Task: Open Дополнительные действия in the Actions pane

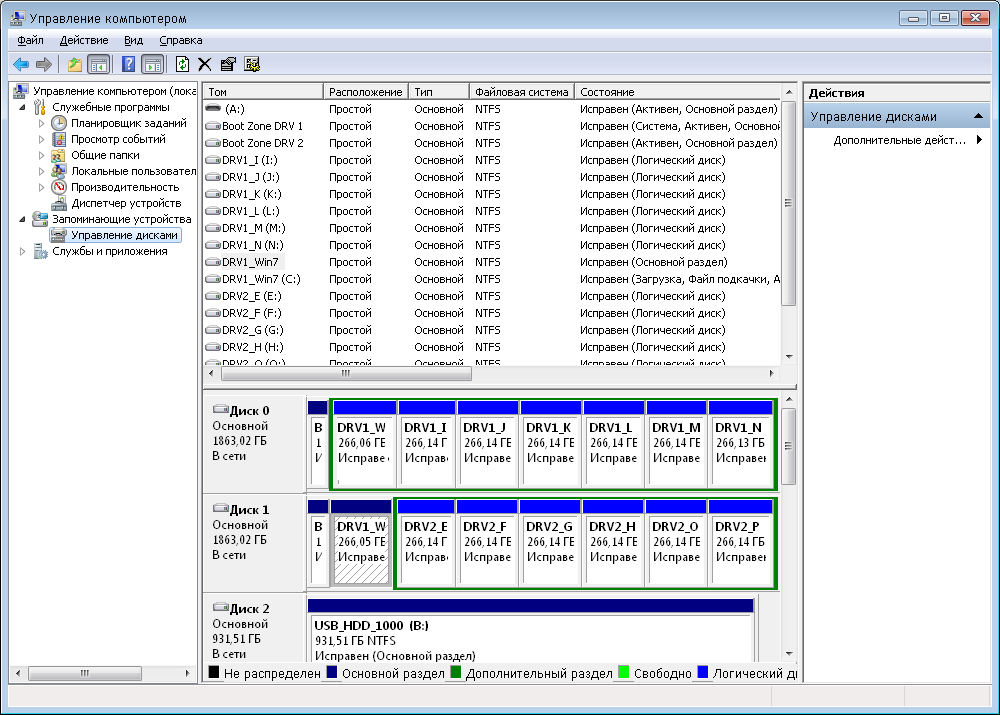Action: [900, 140]
